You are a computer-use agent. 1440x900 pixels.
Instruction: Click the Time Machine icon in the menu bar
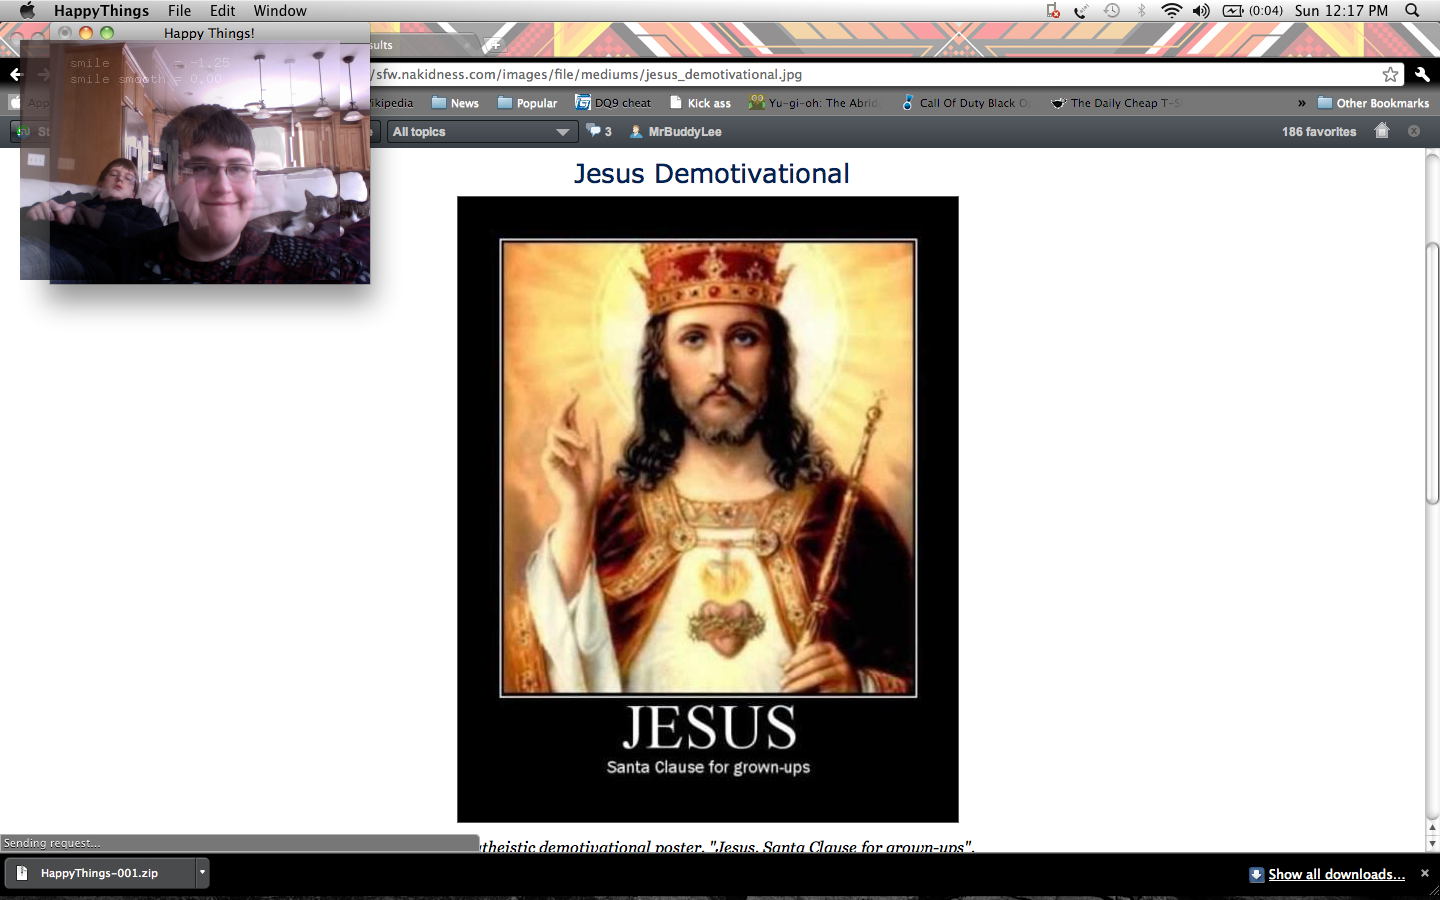1112,11
